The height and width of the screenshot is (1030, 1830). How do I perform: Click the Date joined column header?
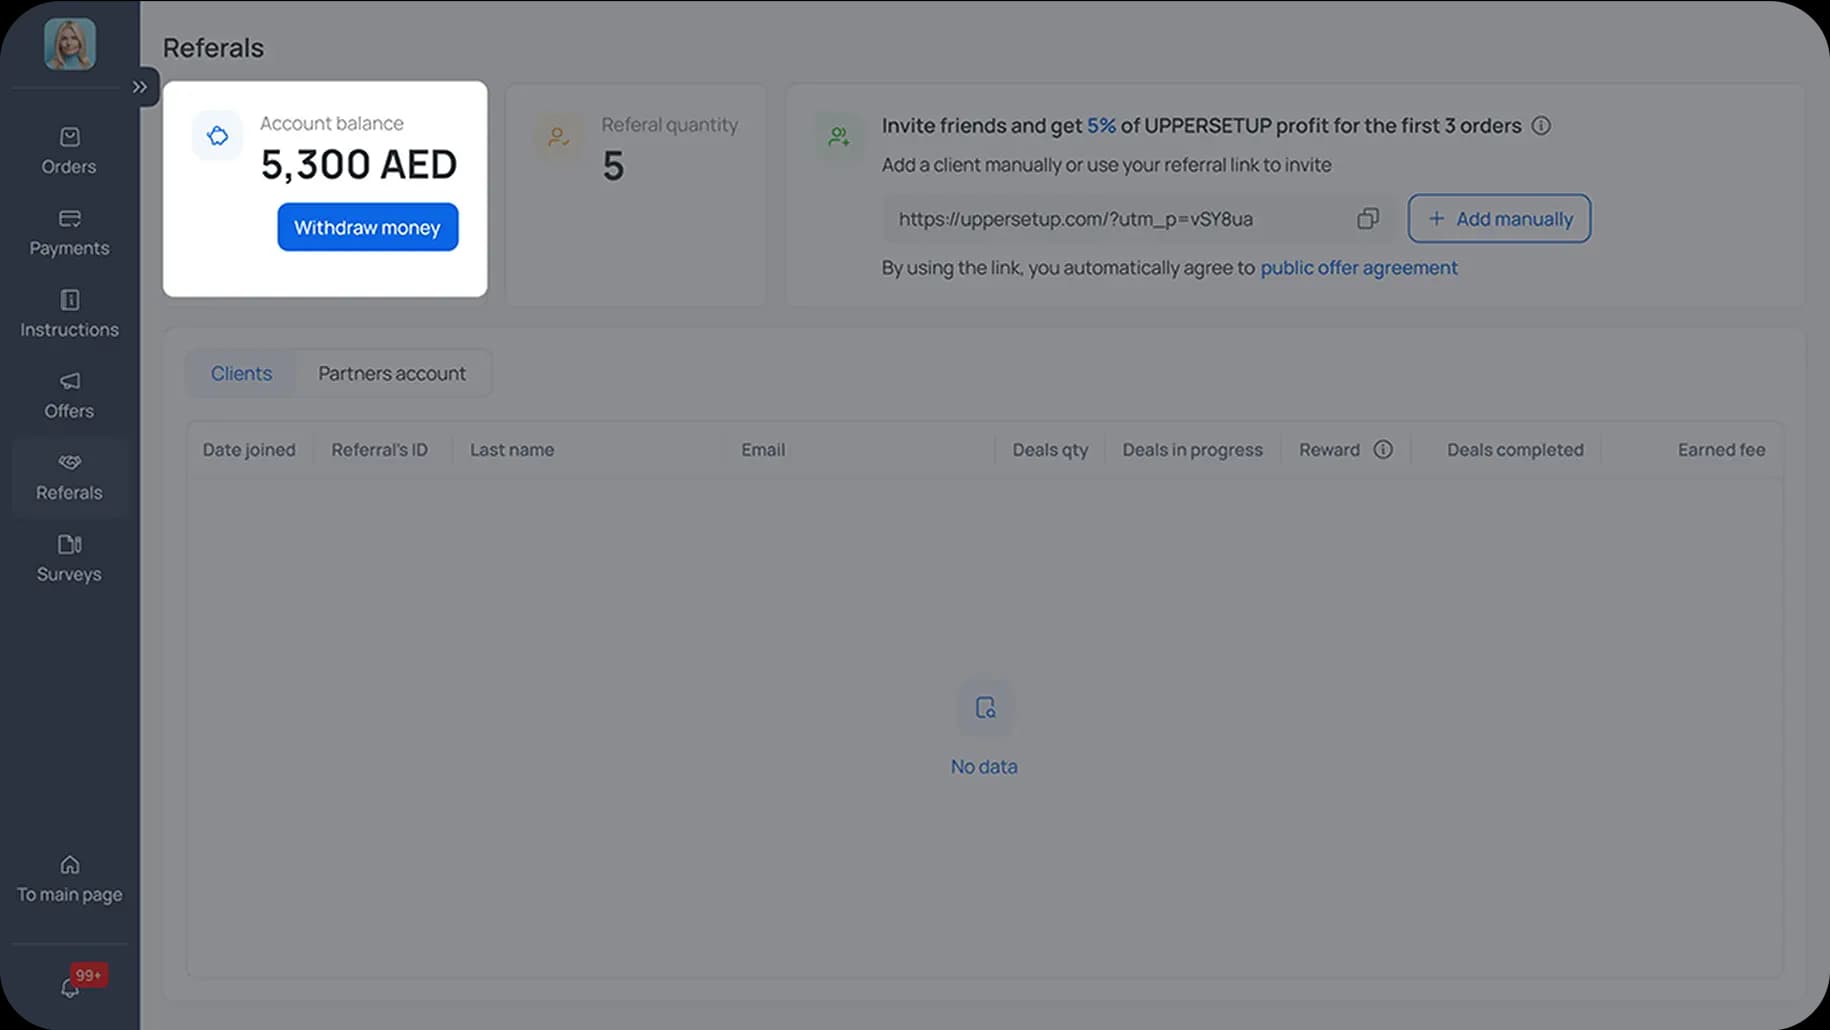click(x=249, y=450)
